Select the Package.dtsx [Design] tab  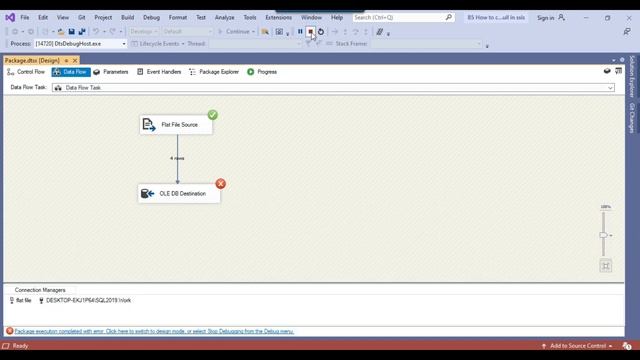[32, 60]
